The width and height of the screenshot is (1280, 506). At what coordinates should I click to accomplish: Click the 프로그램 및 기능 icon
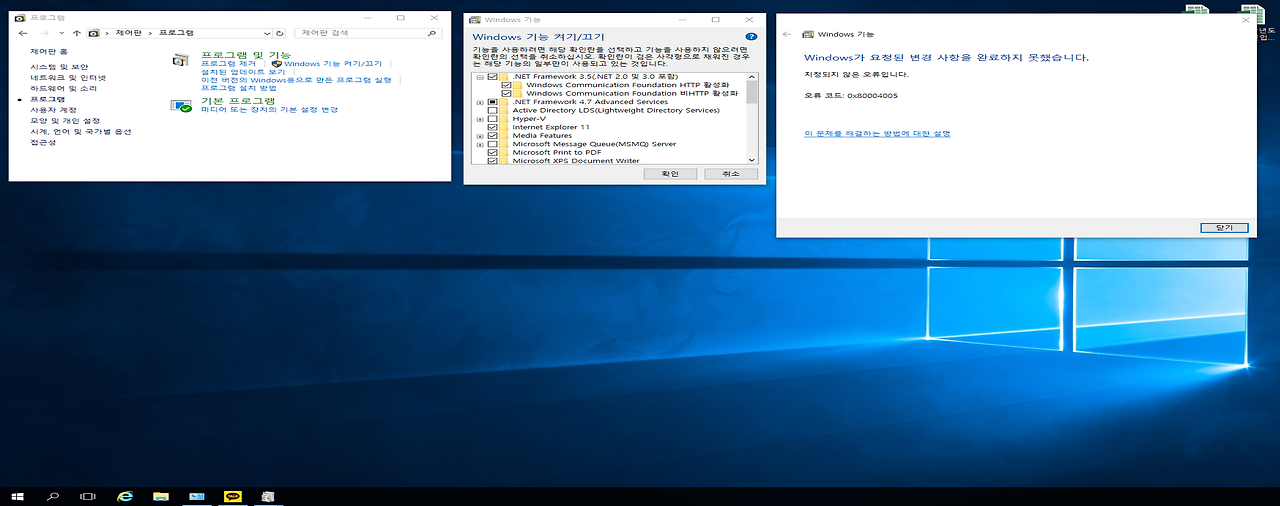pos(180,60)
